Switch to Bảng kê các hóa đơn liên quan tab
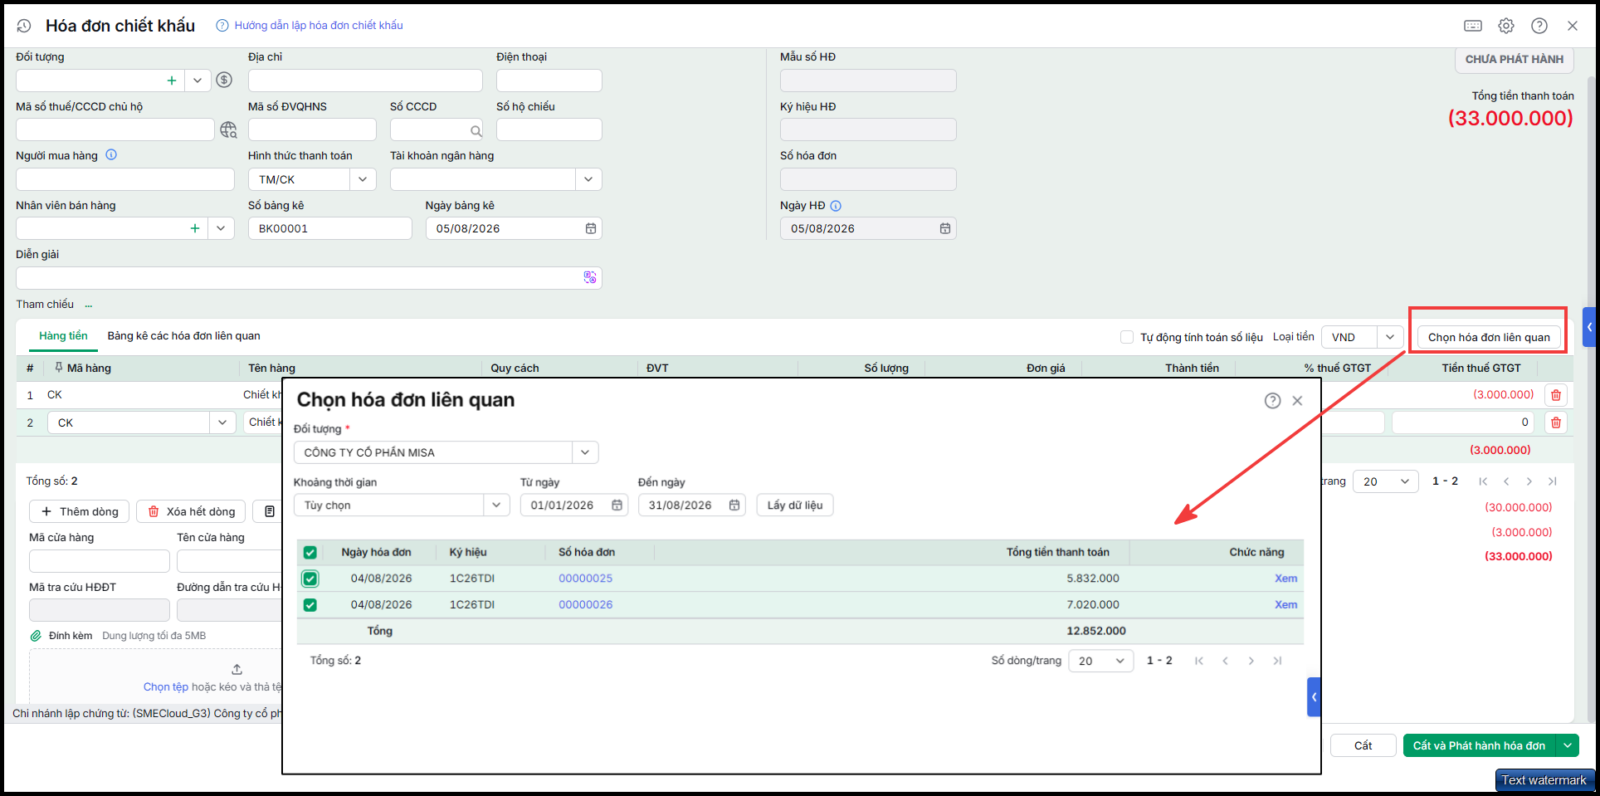 point(184,336)
